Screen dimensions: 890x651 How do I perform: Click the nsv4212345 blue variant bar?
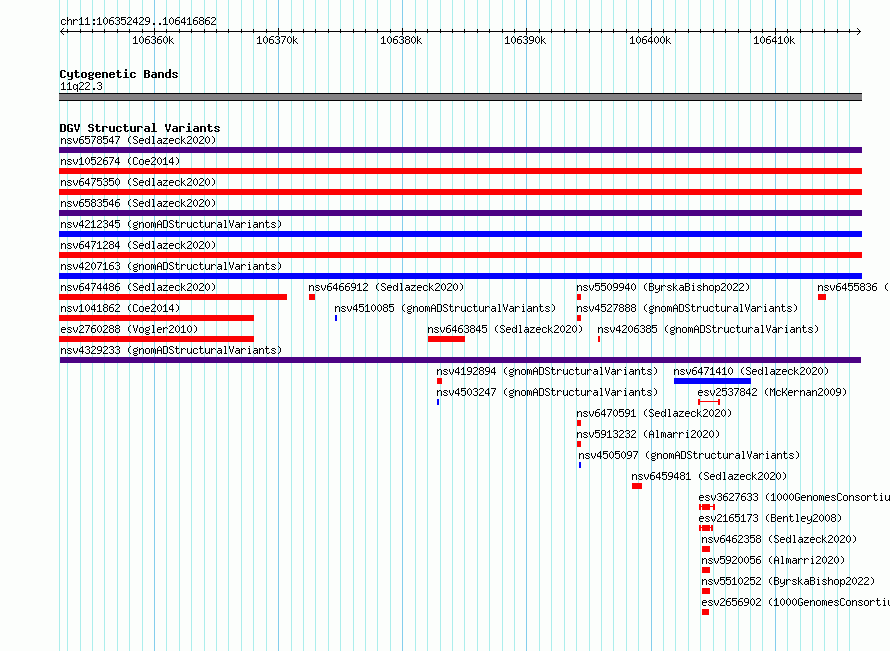click(460, 234)
